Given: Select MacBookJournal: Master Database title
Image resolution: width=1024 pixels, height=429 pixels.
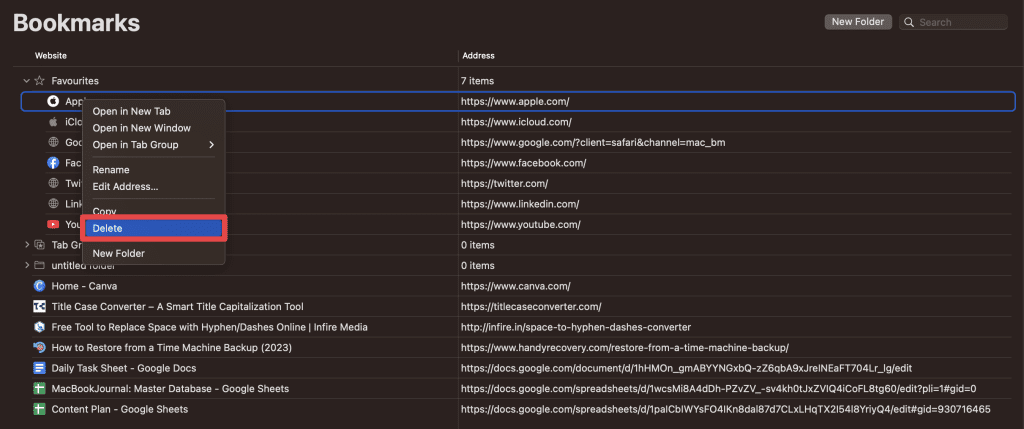Looking at the screenshot, I should coord(170,389).
